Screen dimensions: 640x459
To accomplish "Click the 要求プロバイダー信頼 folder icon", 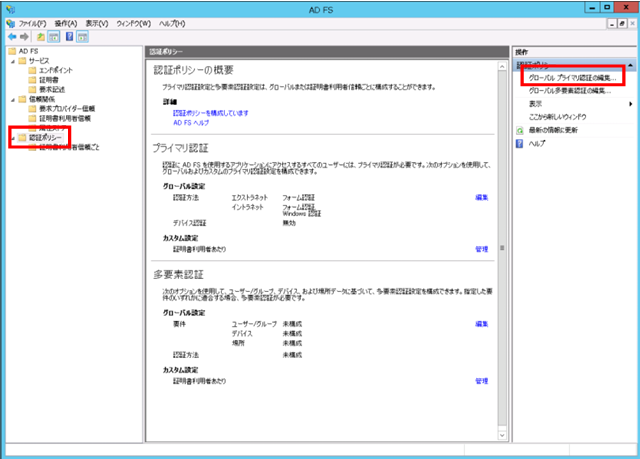I will click(x=32, y=109).
